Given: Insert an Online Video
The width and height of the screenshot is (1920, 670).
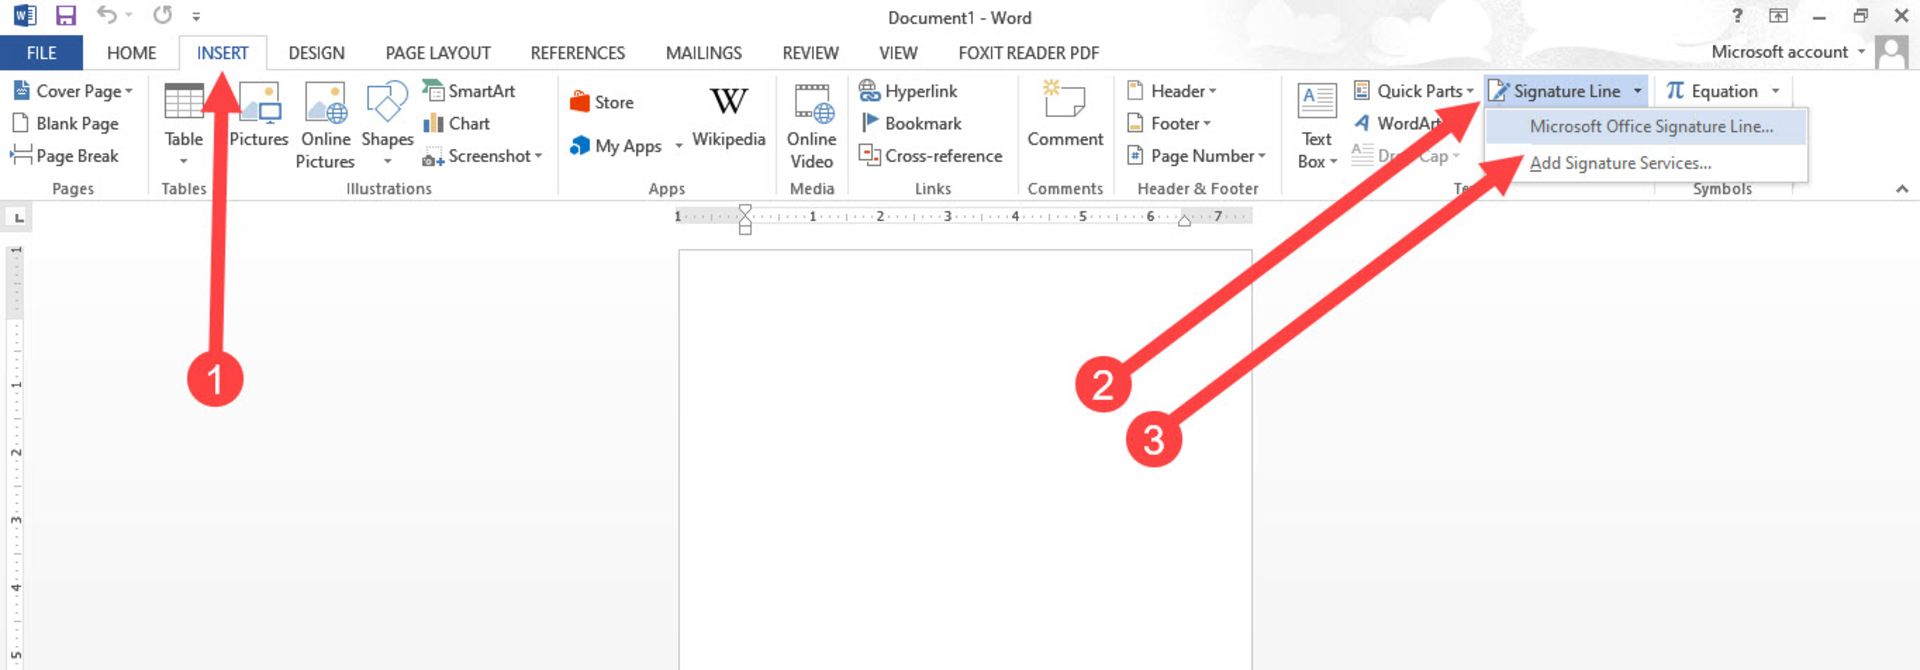Looking at the screenshot, I should coord(811,125).
